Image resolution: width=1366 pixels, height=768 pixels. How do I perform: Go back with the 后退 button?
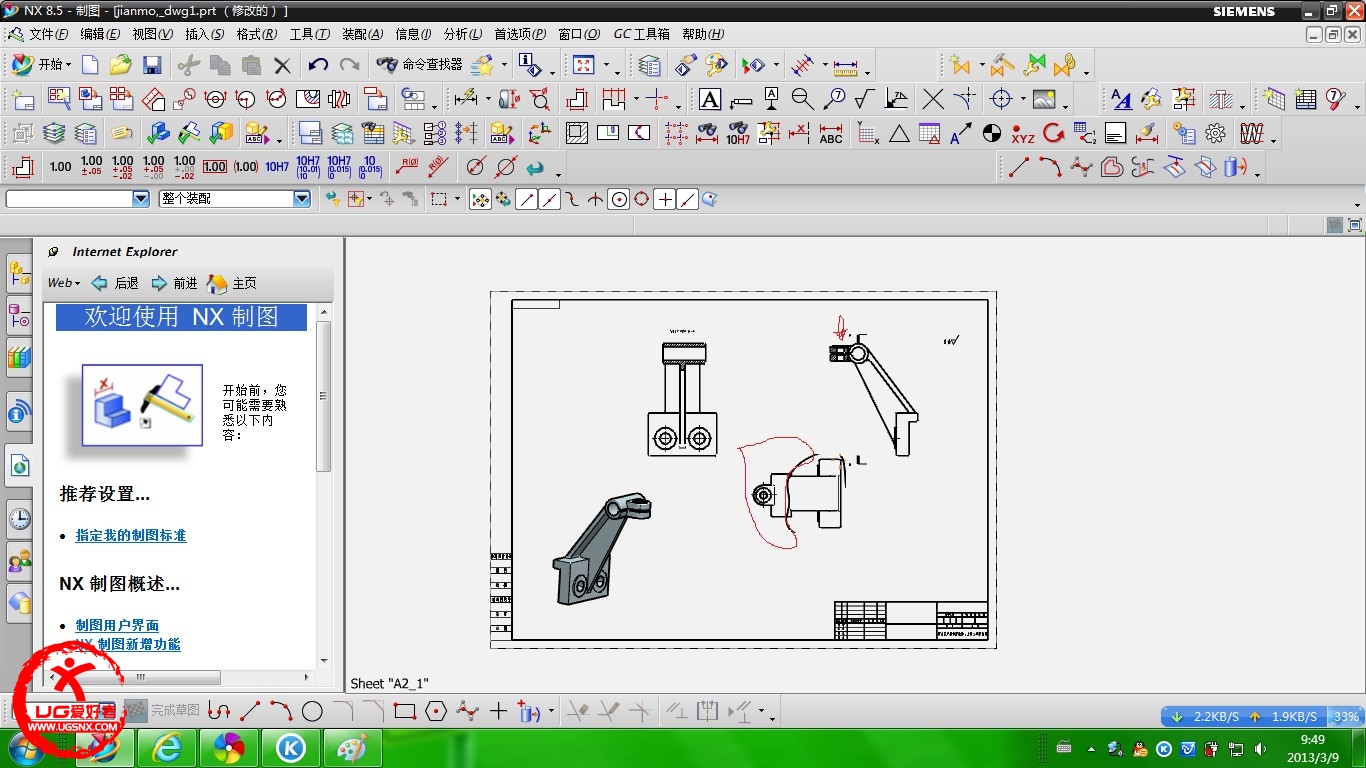tap(115, 283)
